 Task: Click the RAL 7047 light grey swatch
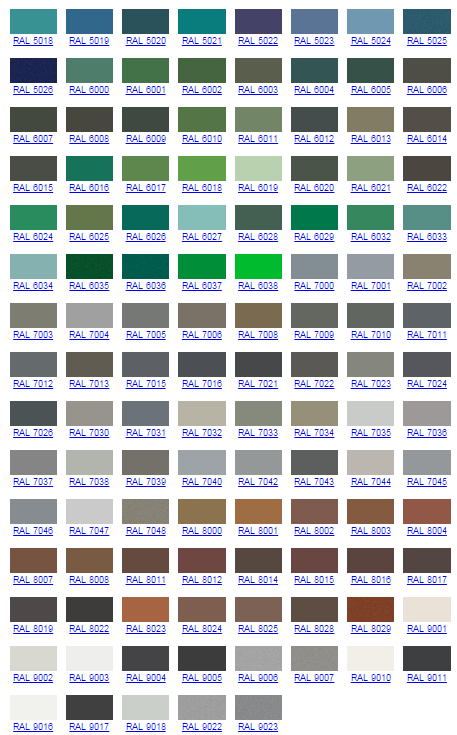pos(90,511)
